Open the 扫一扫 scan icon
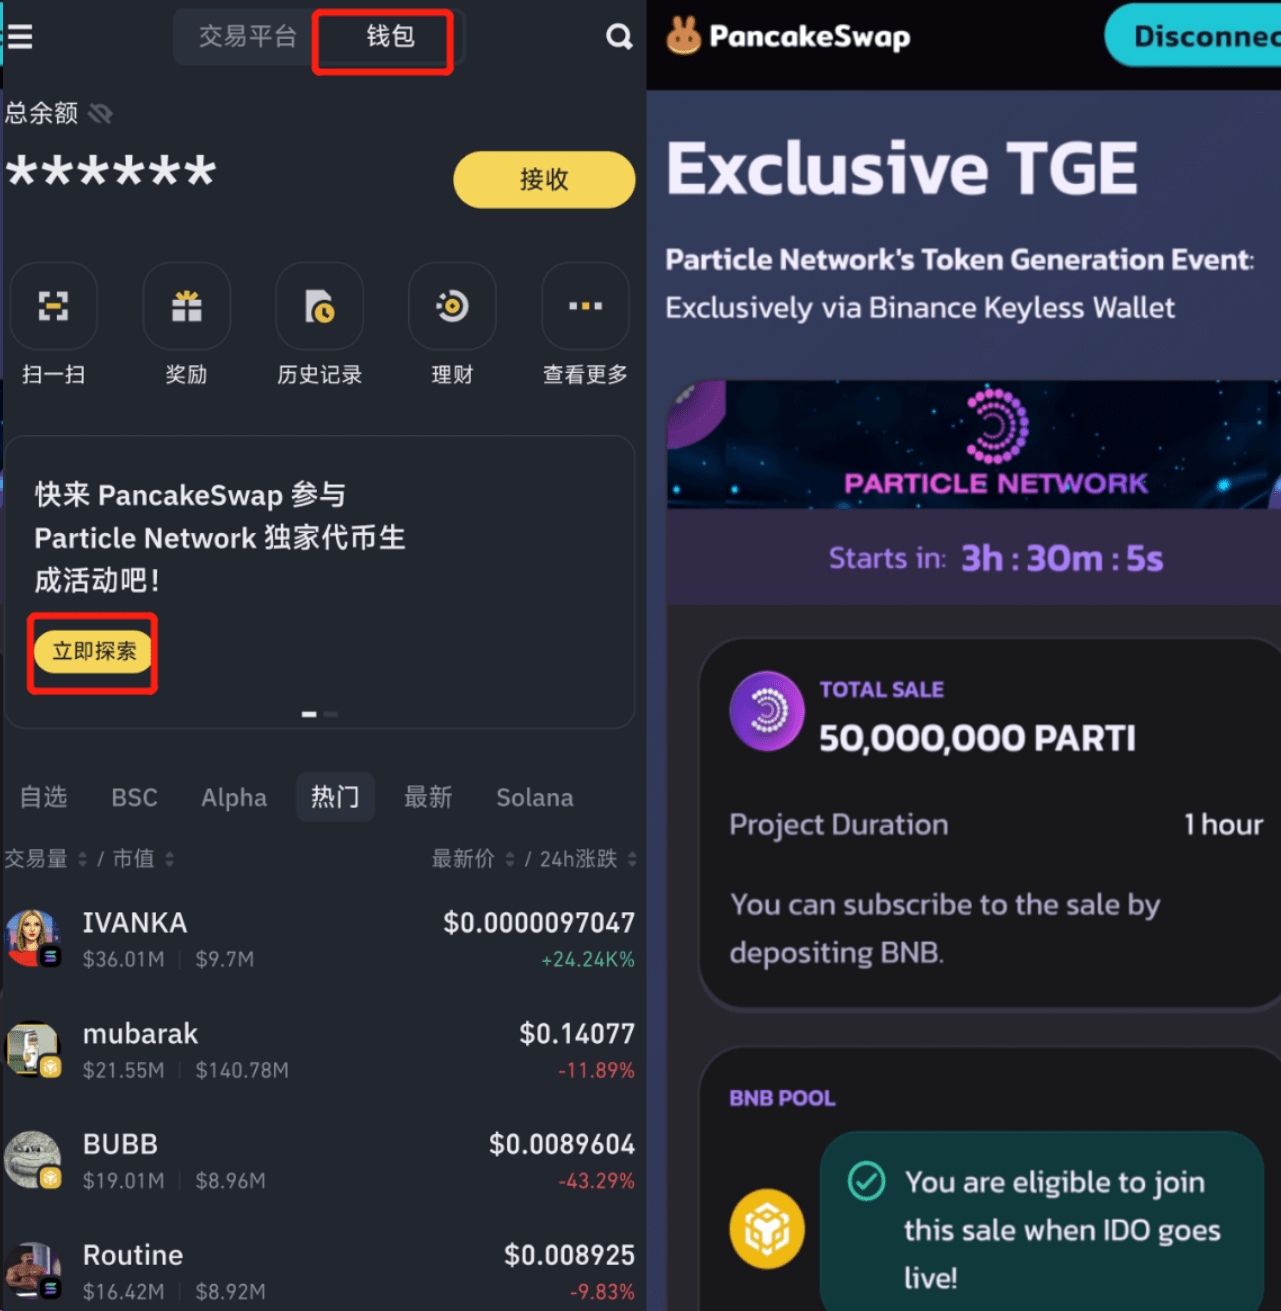This screenshot has height=1311, width=1281. 54,306
